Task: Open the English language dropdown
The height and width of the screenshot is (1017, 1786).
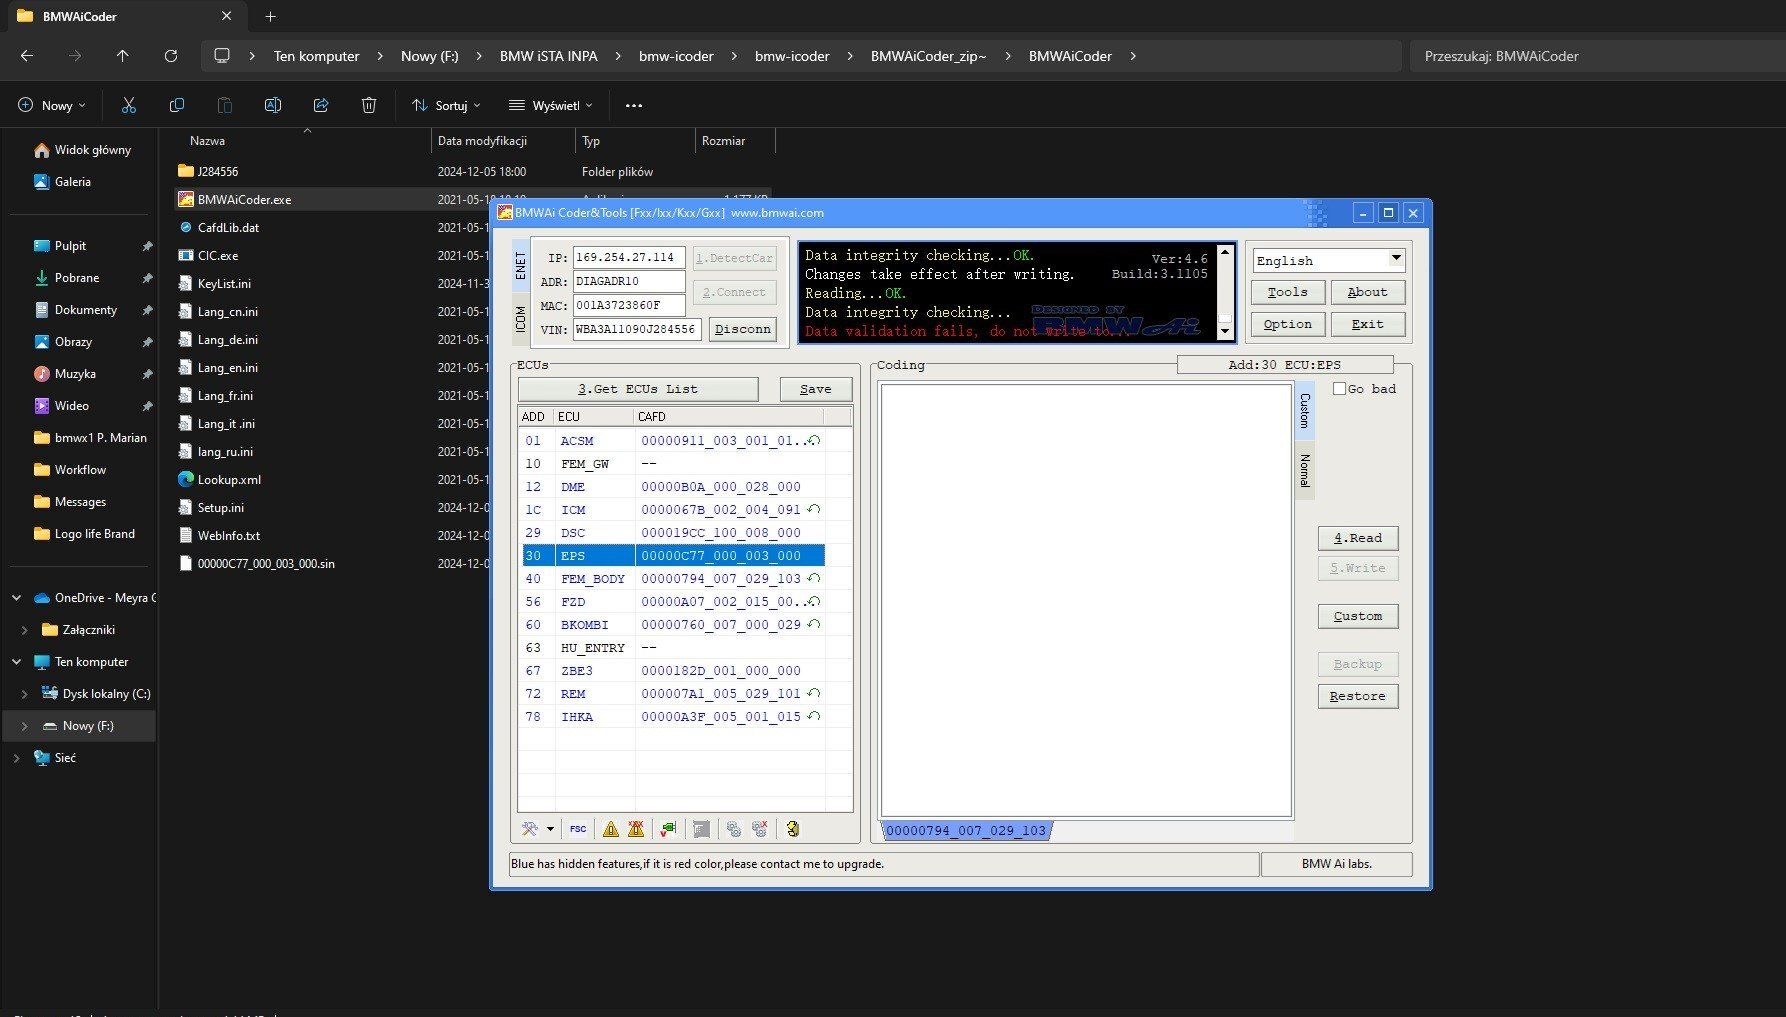Action: tap(1329, 260)
